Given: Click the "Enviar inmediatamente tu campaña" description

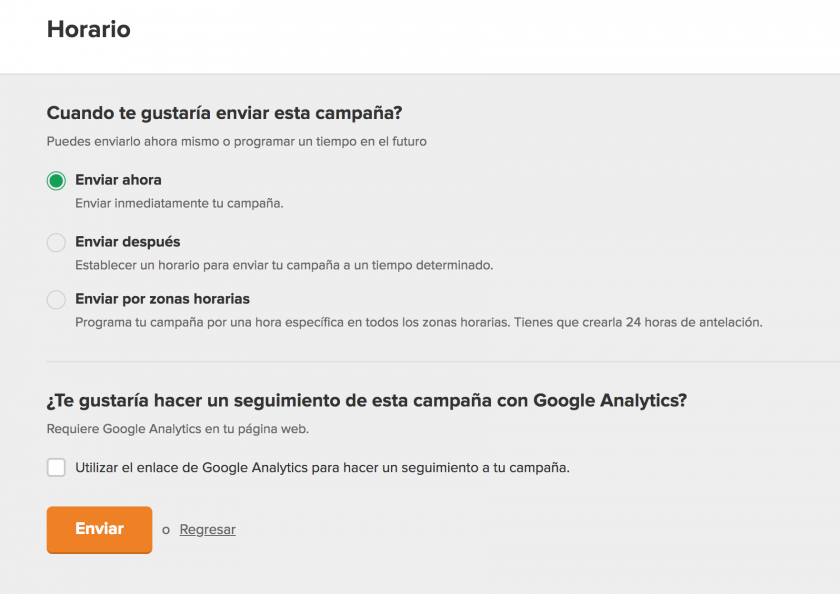Looking at the screenshot, I should pos(179,203).
